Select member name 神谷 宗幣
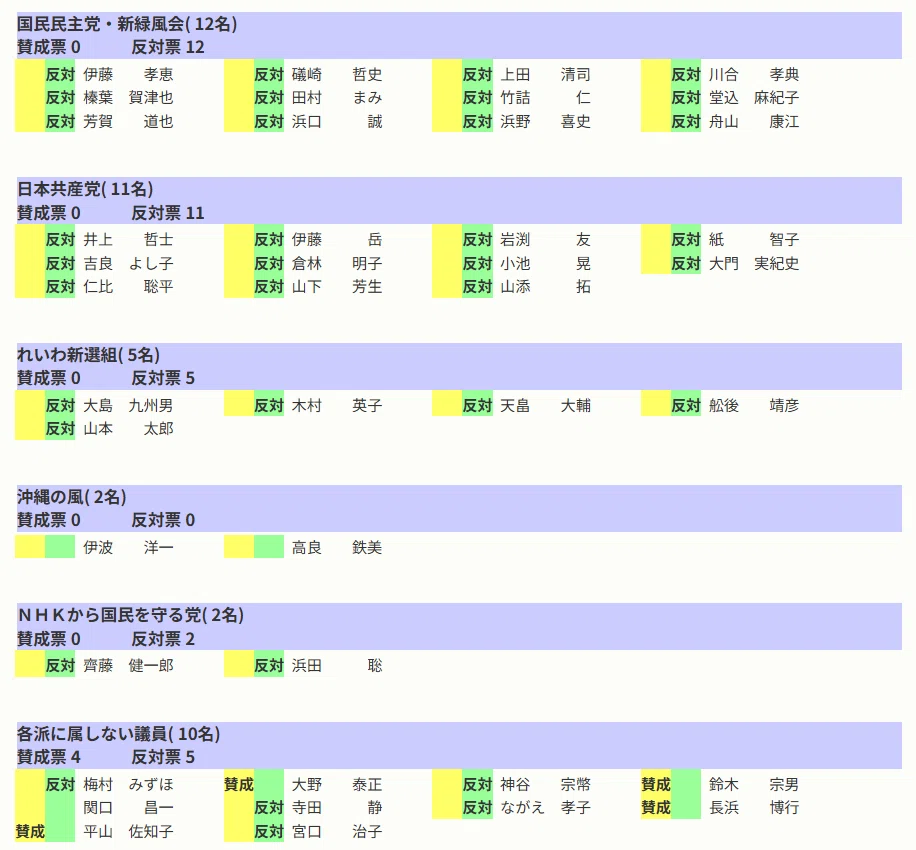 tap(545, 784)
